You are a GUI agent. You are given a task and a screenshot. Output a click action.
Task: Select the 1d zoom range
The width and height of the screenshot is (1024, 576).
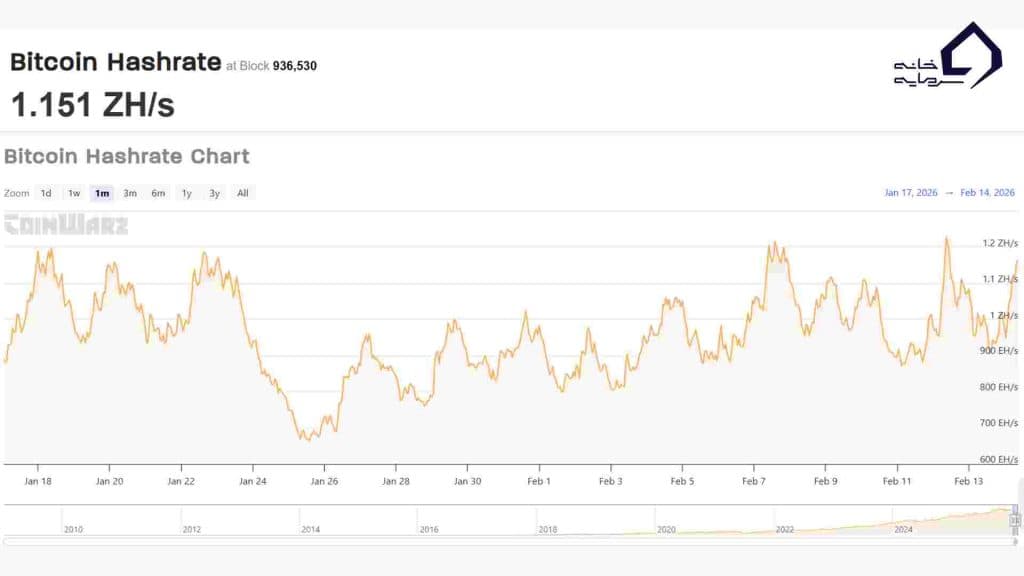(x=46, y=193)
